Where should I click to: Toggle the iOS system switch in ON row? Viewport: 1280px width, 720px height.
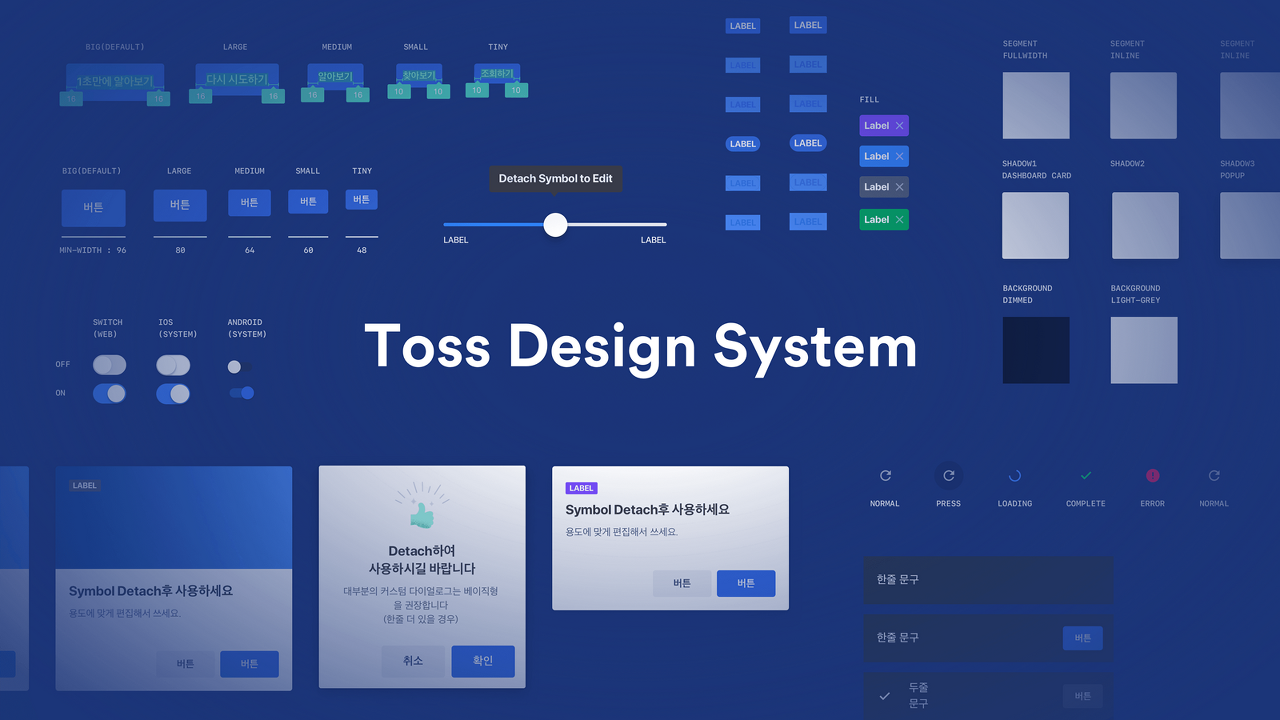(x=173, y=393)
